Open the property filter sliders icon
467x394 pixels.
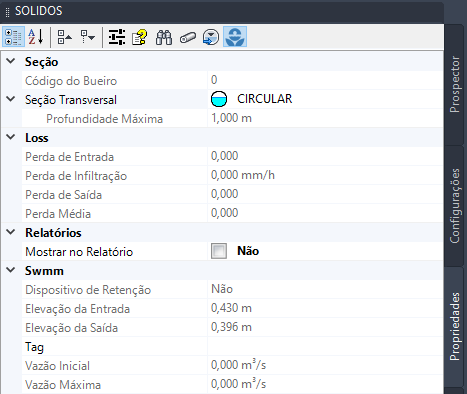click(117, 37)
